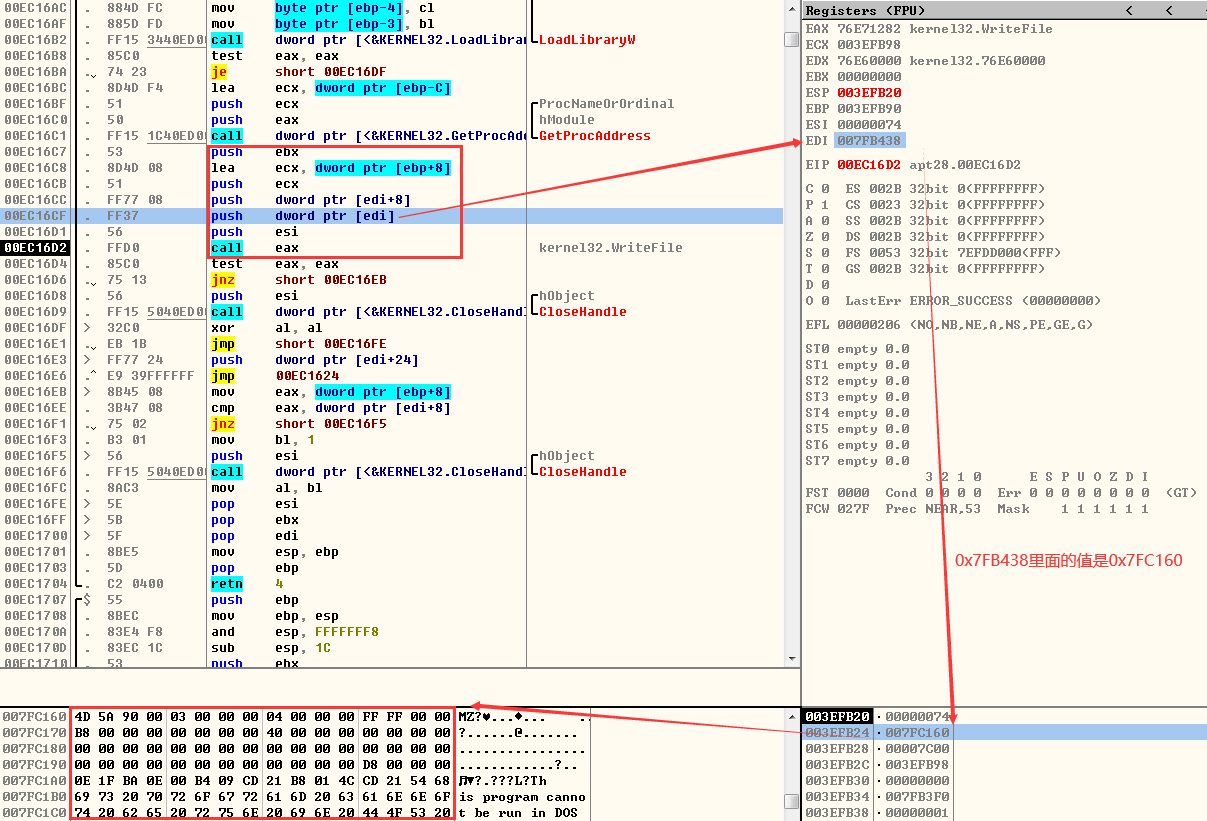Screen dimensions: 1207x821
Task: Select the EBX register value 00000000
Action: [869, 77]
